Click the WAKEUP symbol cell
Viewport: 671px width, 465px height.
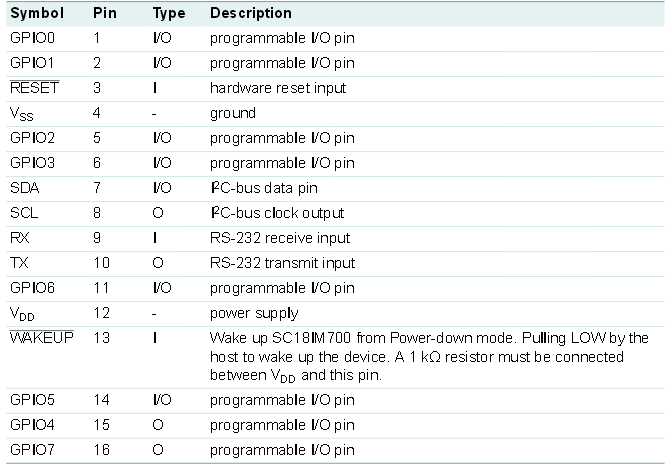tap(41, 338)
